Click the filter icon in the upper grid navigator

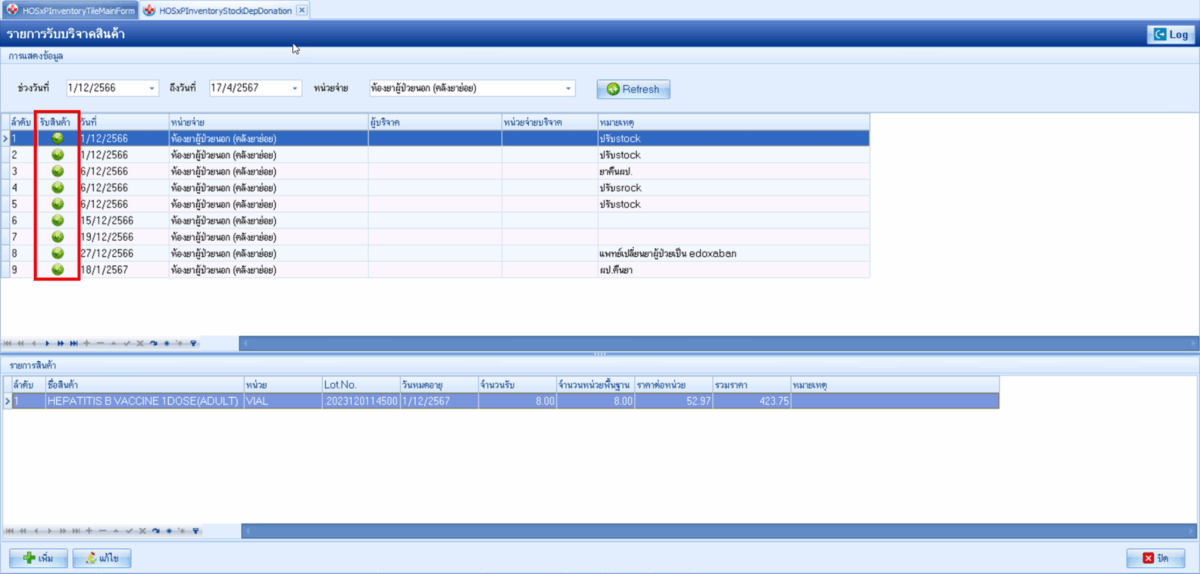(195, 343)
